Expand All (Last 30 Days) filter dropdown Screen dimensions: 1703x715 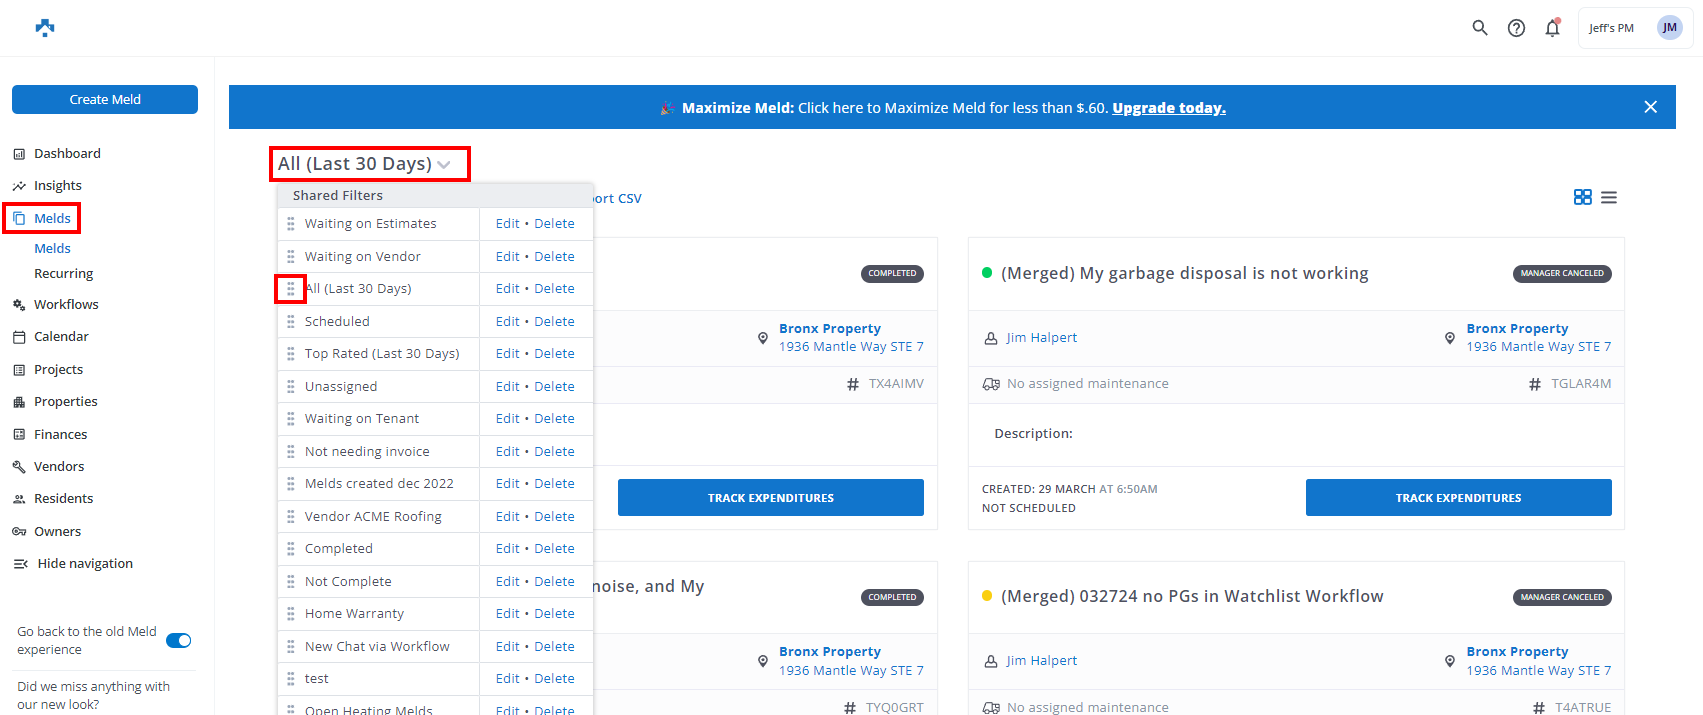click(x=366, y=164)
